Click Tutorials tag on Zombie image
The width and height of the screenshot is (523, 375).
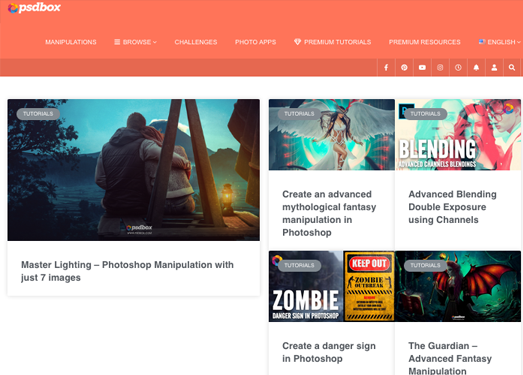click(299, 265)
